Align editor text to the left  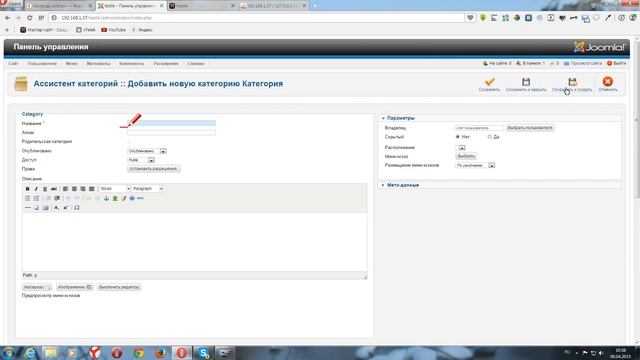click(65, 189)
